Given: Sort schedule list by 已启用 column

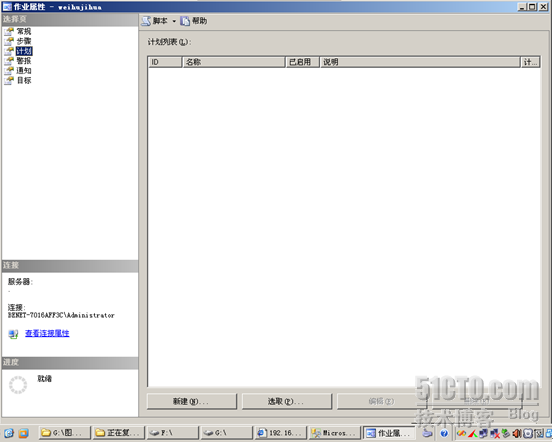Looking at the screenshot, I should [x=302, y=62].
